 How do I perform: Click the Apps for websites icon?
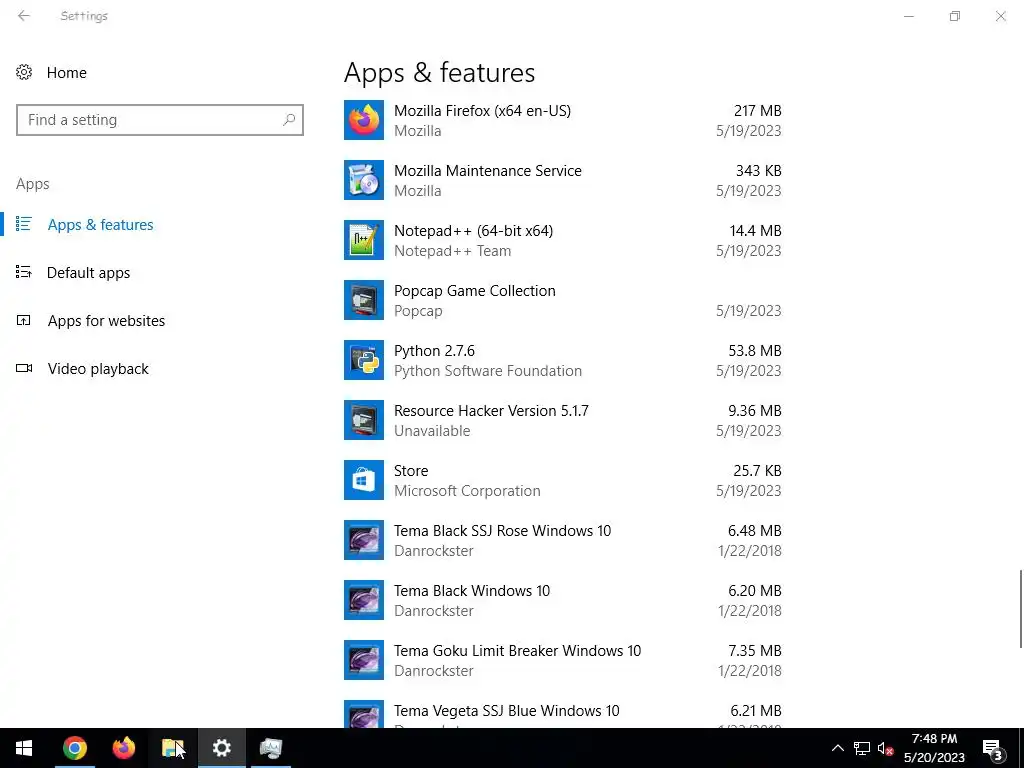(x=24, y=320)
